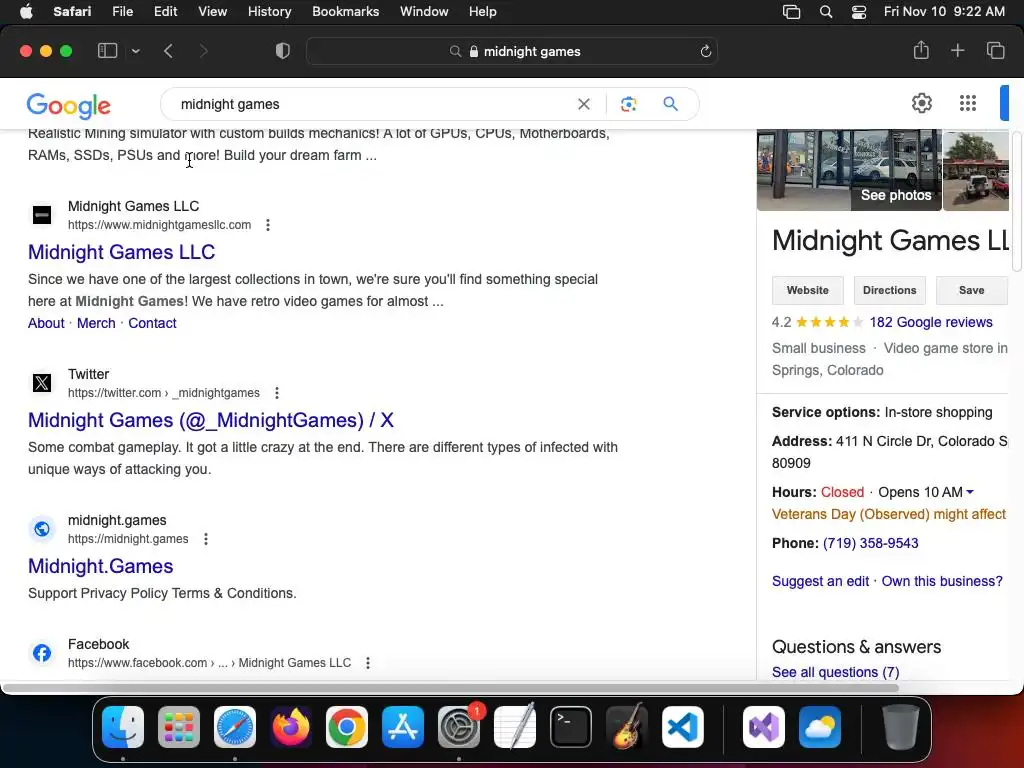
Task: Open Control Center in the menu bar
Action: [859, 12]
